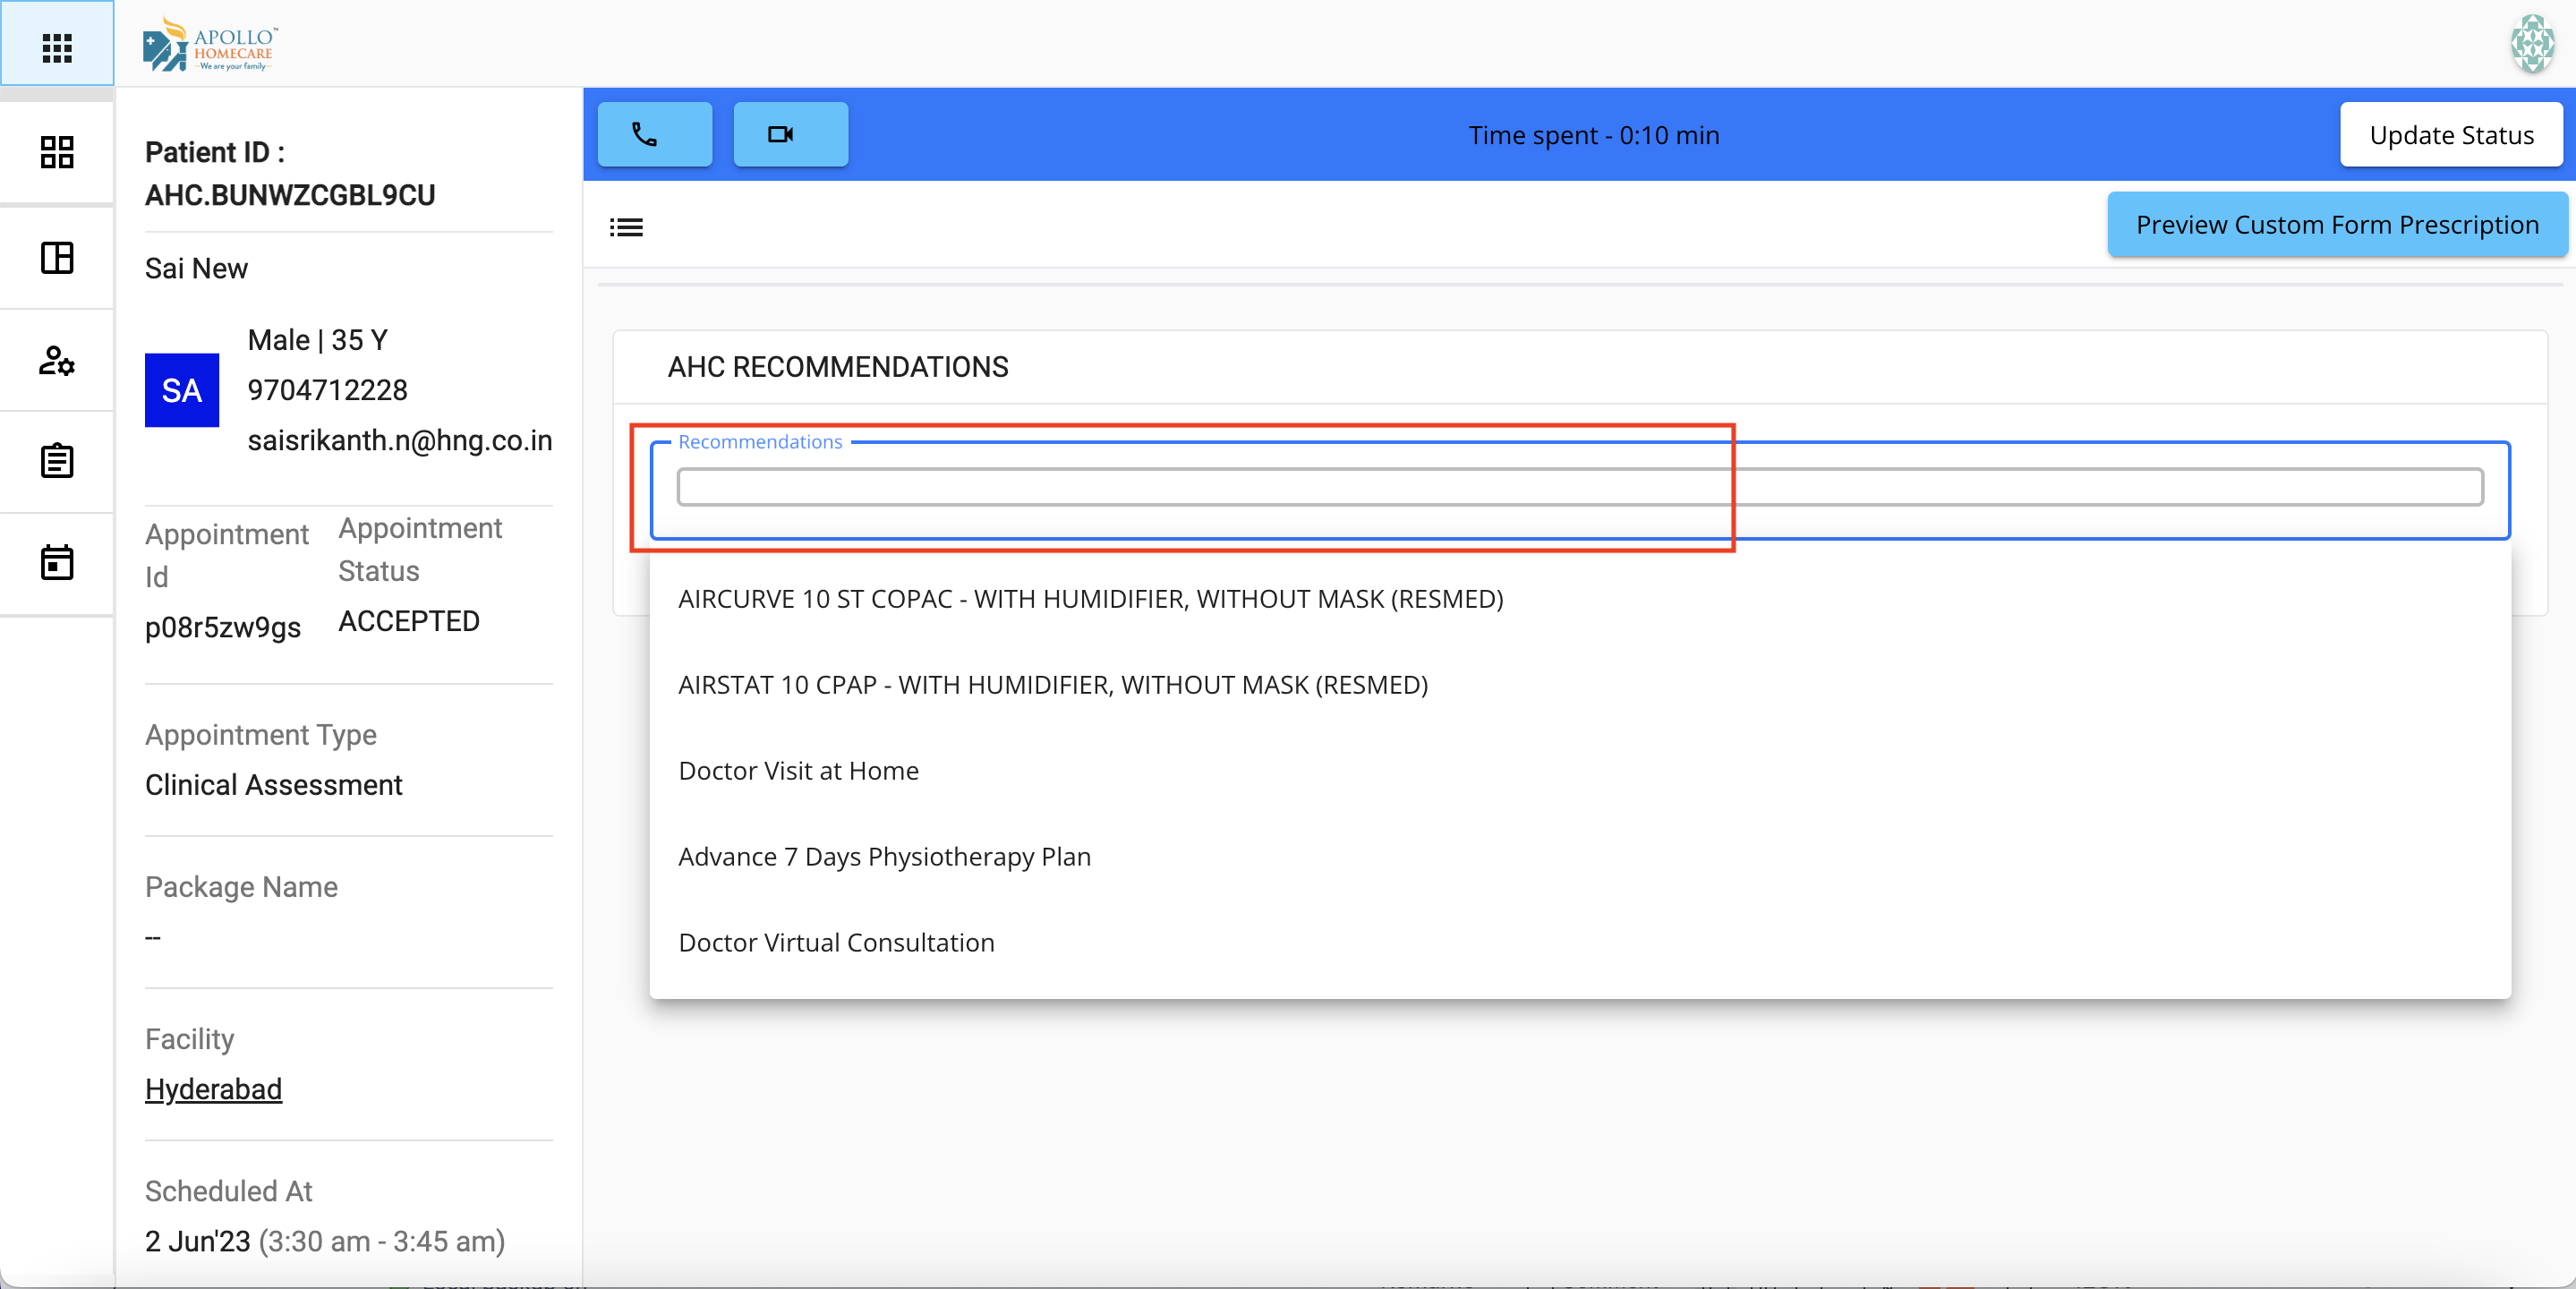The height and width of the screenshot is (1289, 2576).
Task: Choose Doctor Virtual Consultation option
Action: [x=836, y=942]
